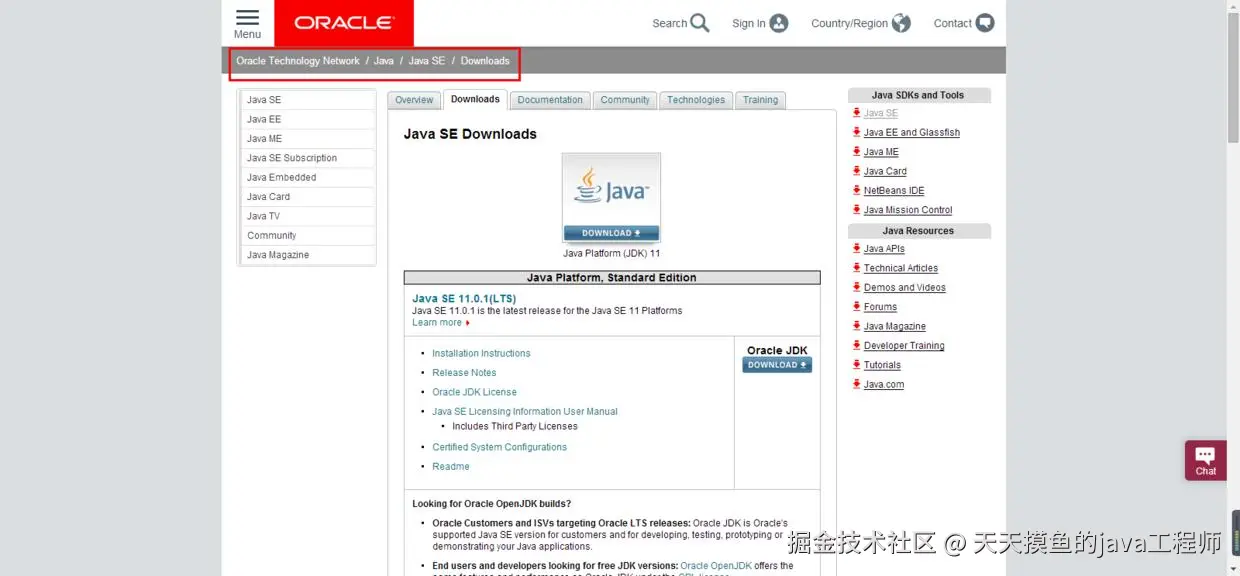Click red arrow icon beside Java EE and Glassfish
Image resolution: width=1240 pixels, height=576 pixels.
pos(856,132)
